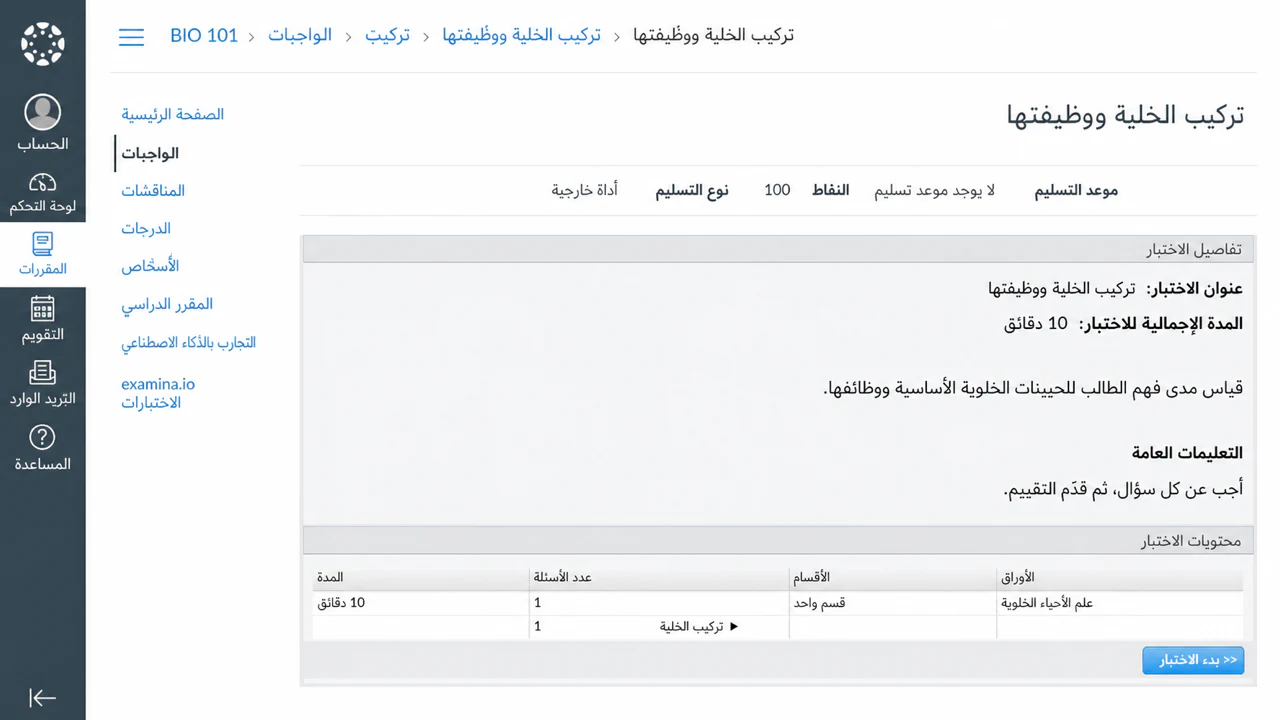
Task: Open لوحة التحكم dashboard icon
Action: (43, 183)
